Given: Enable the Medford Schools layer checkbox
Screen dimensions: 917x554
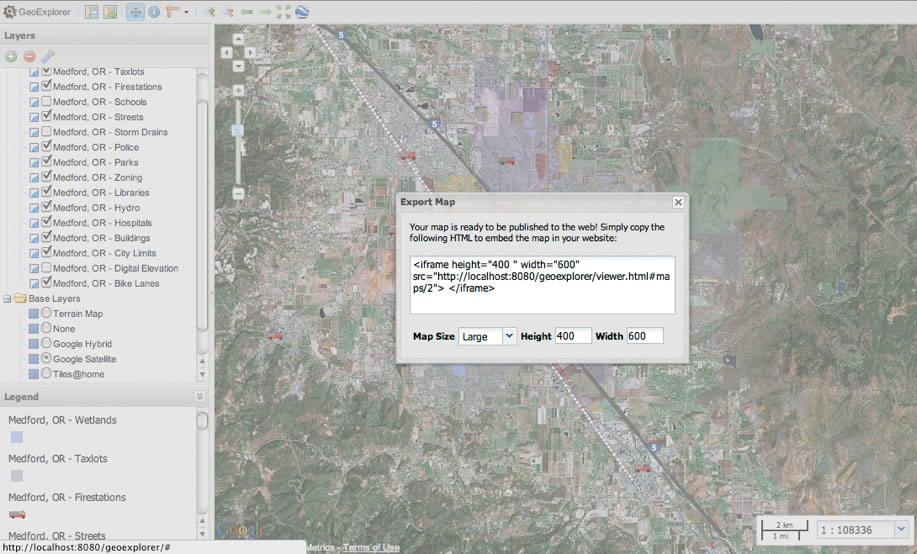Looking at the screenshot, I should [x=47, y=102].
